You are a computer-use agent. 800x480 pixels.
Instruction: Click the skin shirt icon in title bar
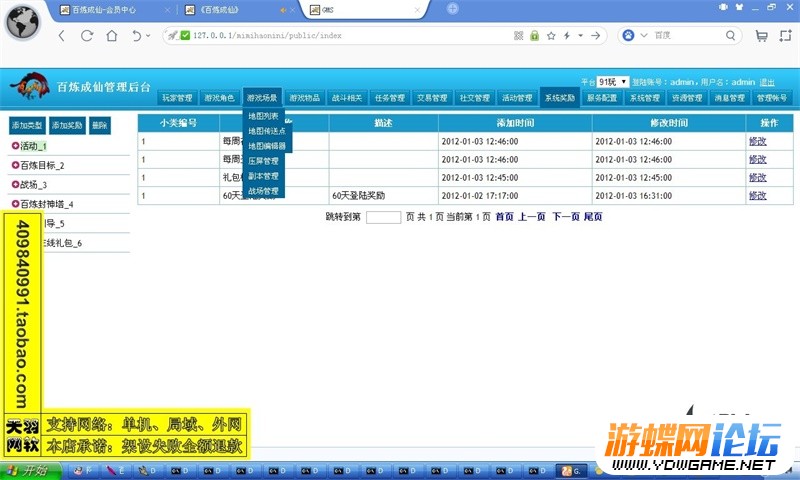pyautogui.click(x=739, y=7)
